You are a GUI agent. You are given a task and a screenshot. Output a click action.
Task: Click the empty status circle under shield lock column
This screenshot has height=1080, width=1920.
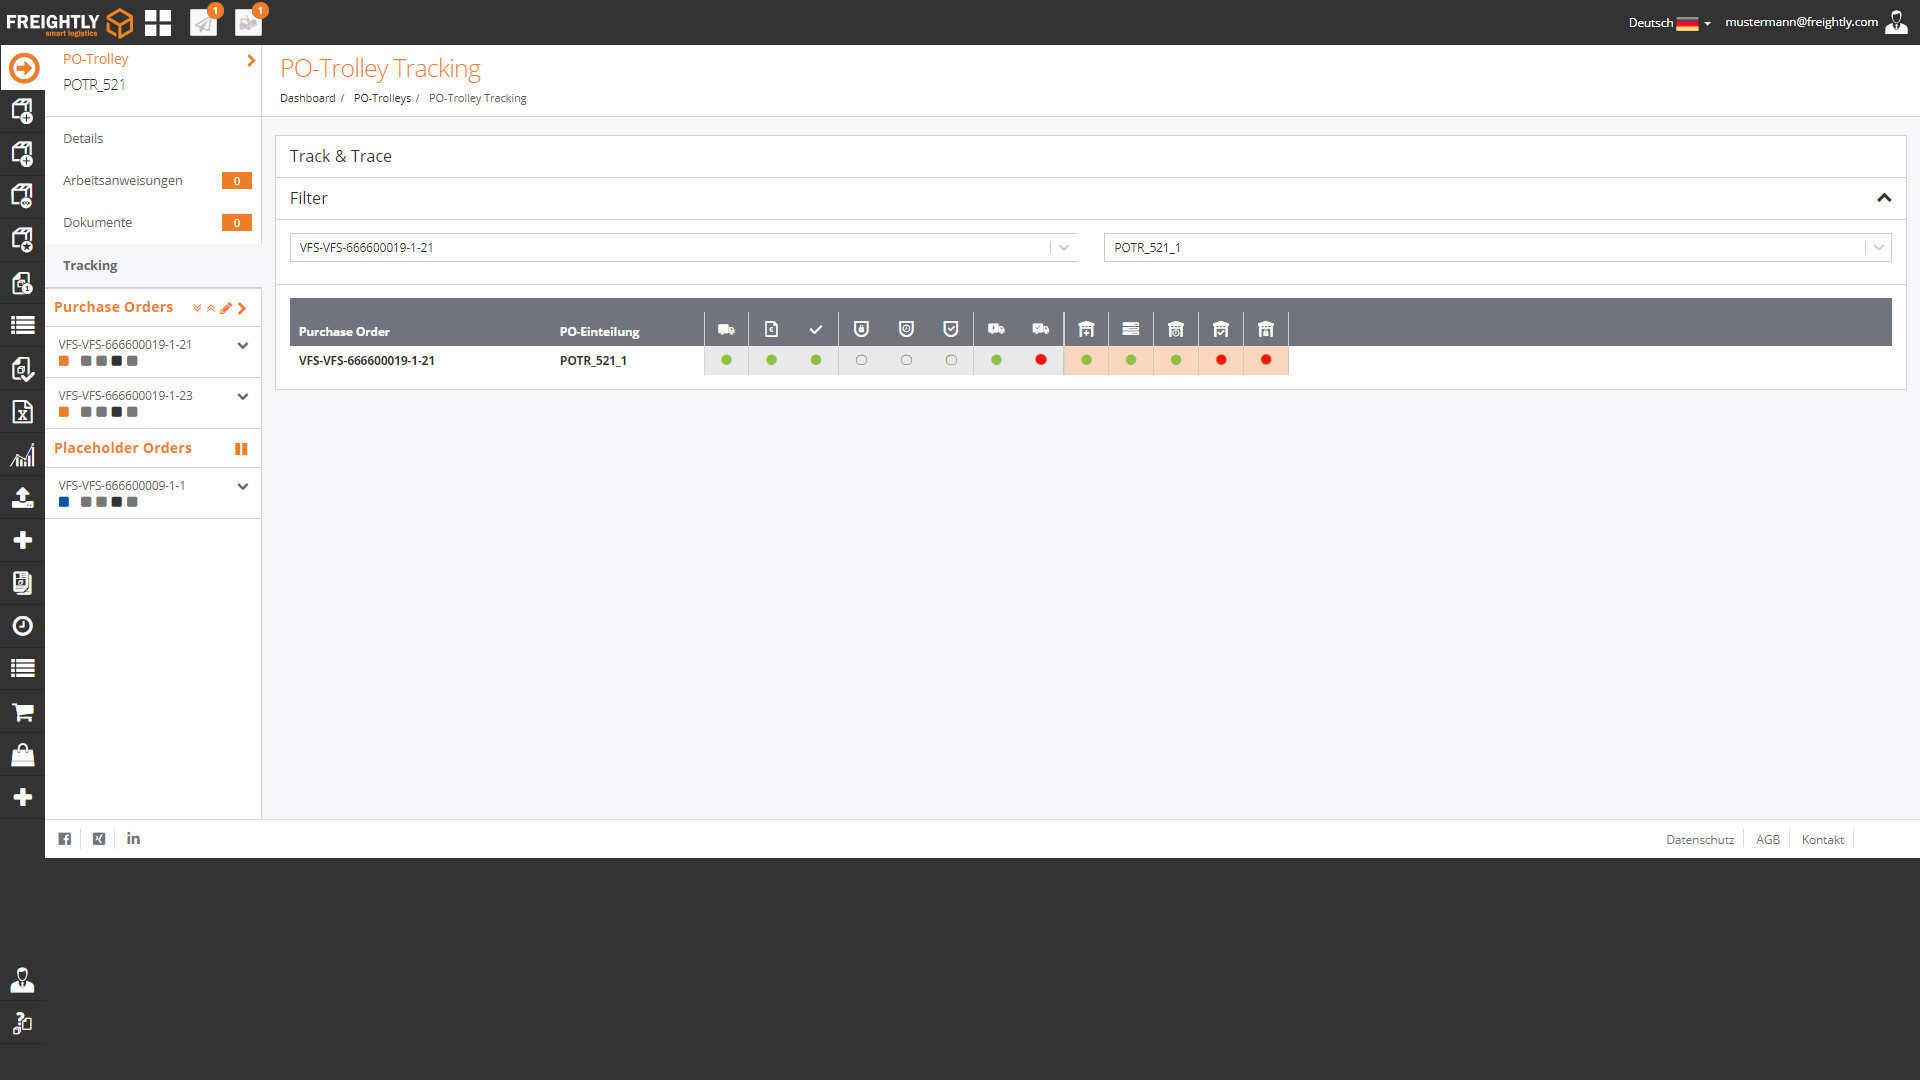pyautogui.click(x=861, y=360)
